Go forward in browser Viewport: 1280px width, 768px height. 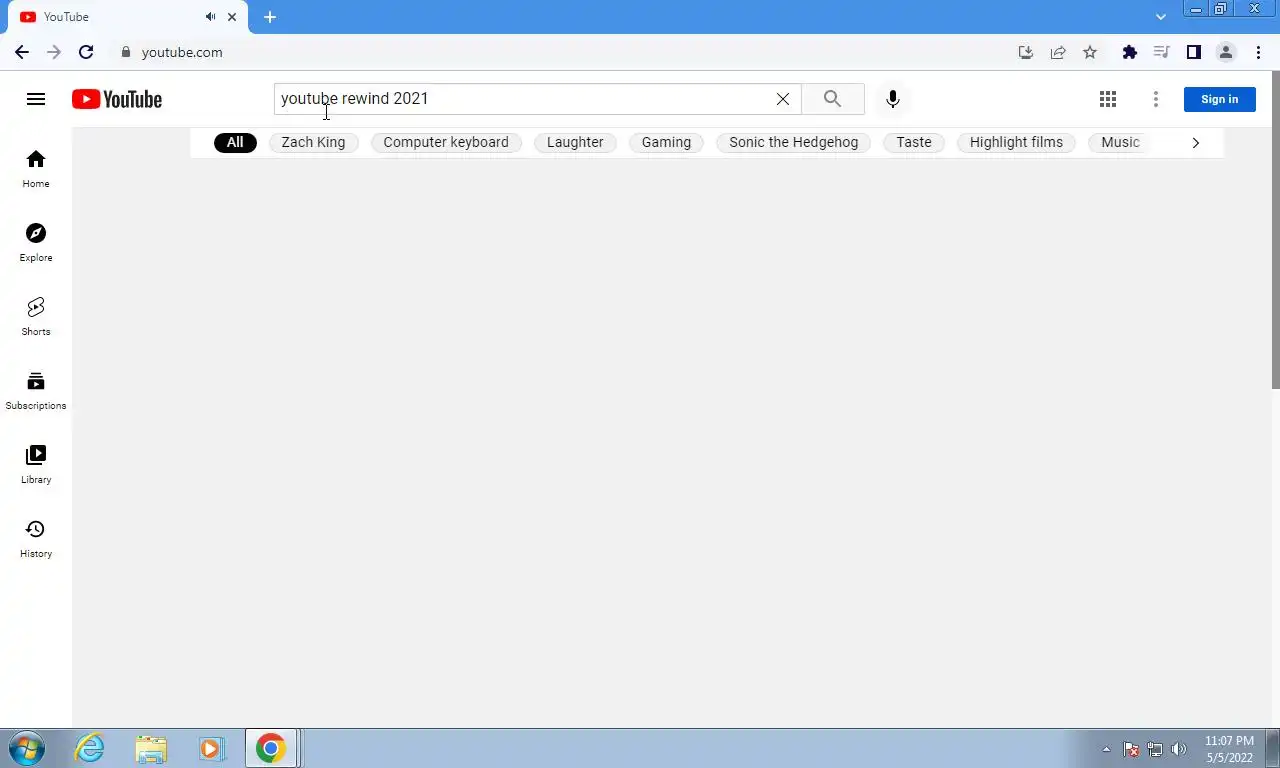(54, 52)
